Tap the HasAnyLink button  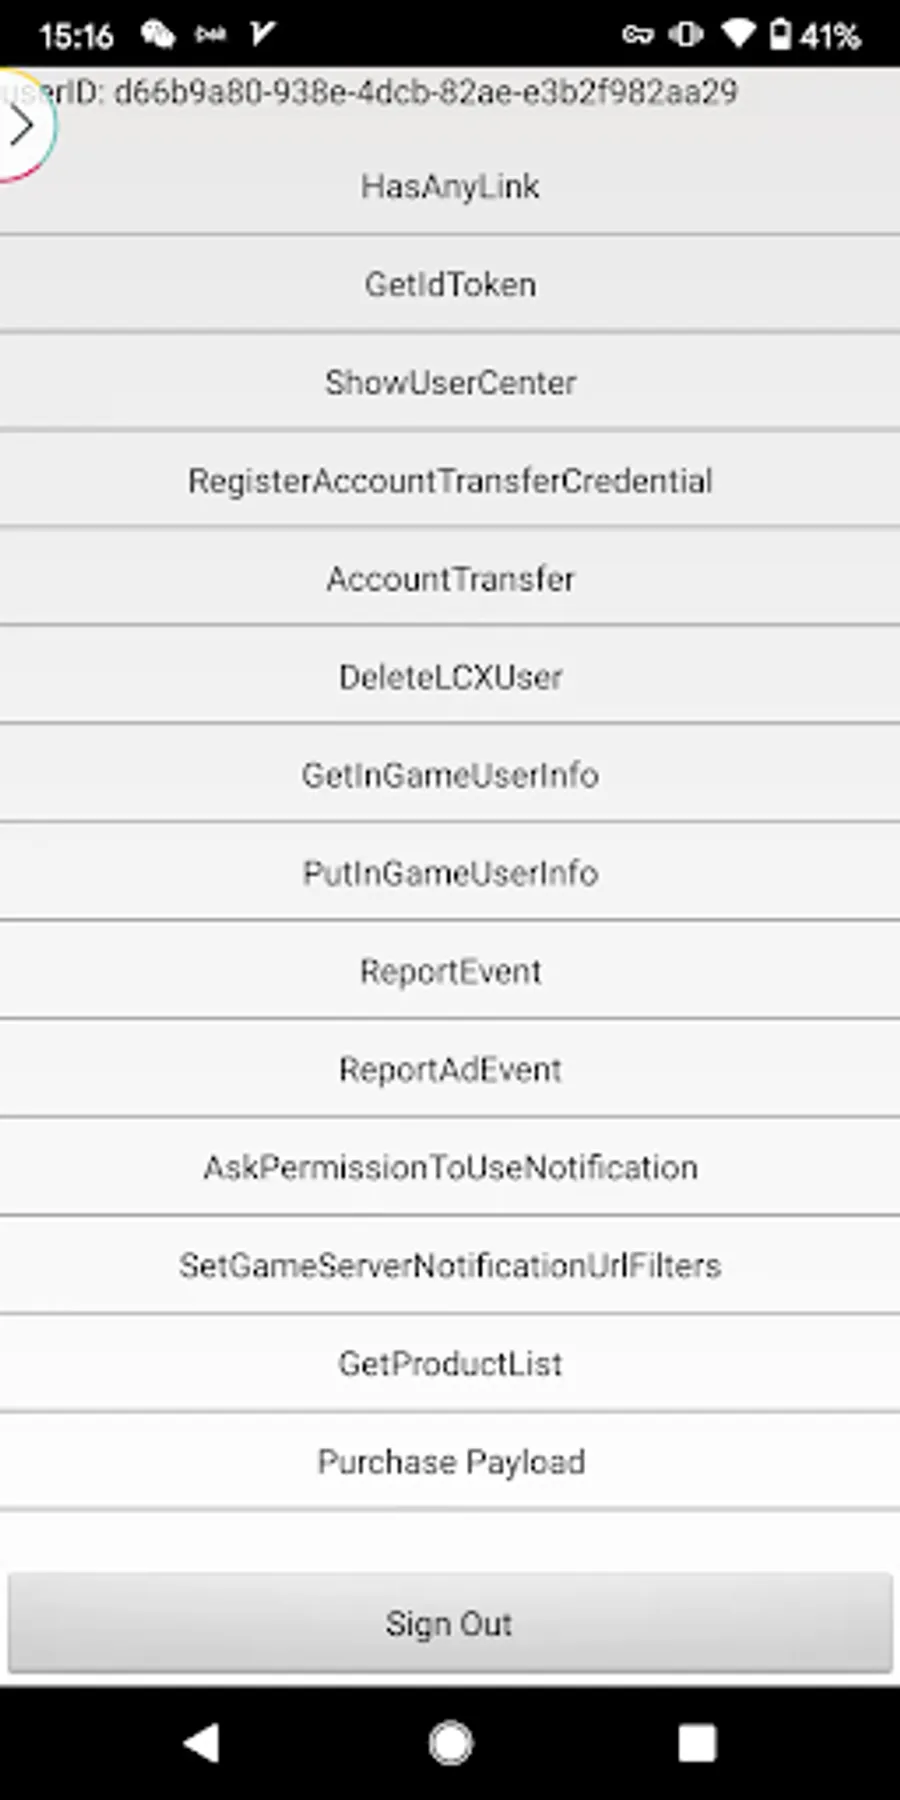click(450, 187)
